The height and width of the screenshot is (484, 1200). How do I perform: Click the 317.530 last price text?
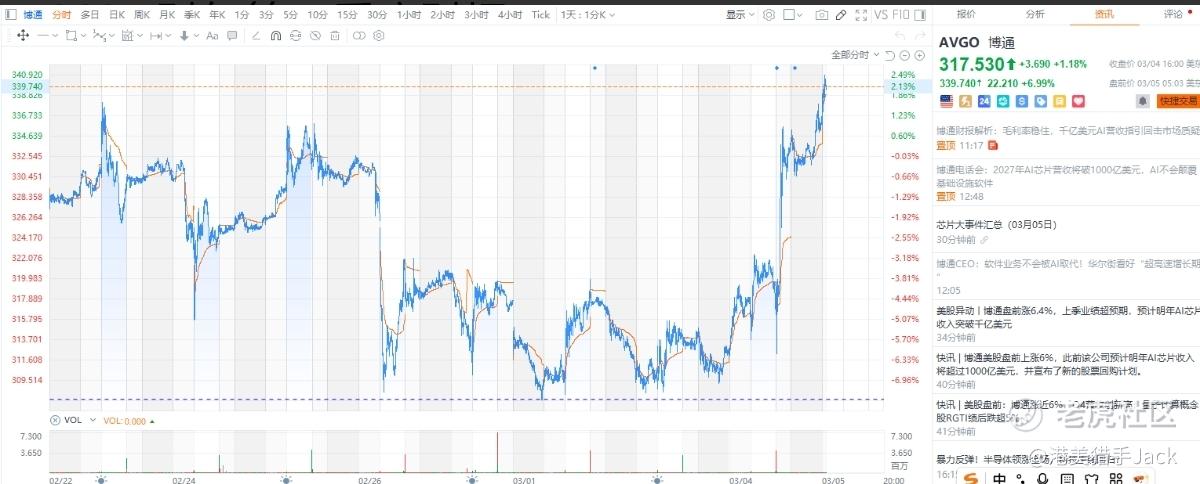point(974,65)
